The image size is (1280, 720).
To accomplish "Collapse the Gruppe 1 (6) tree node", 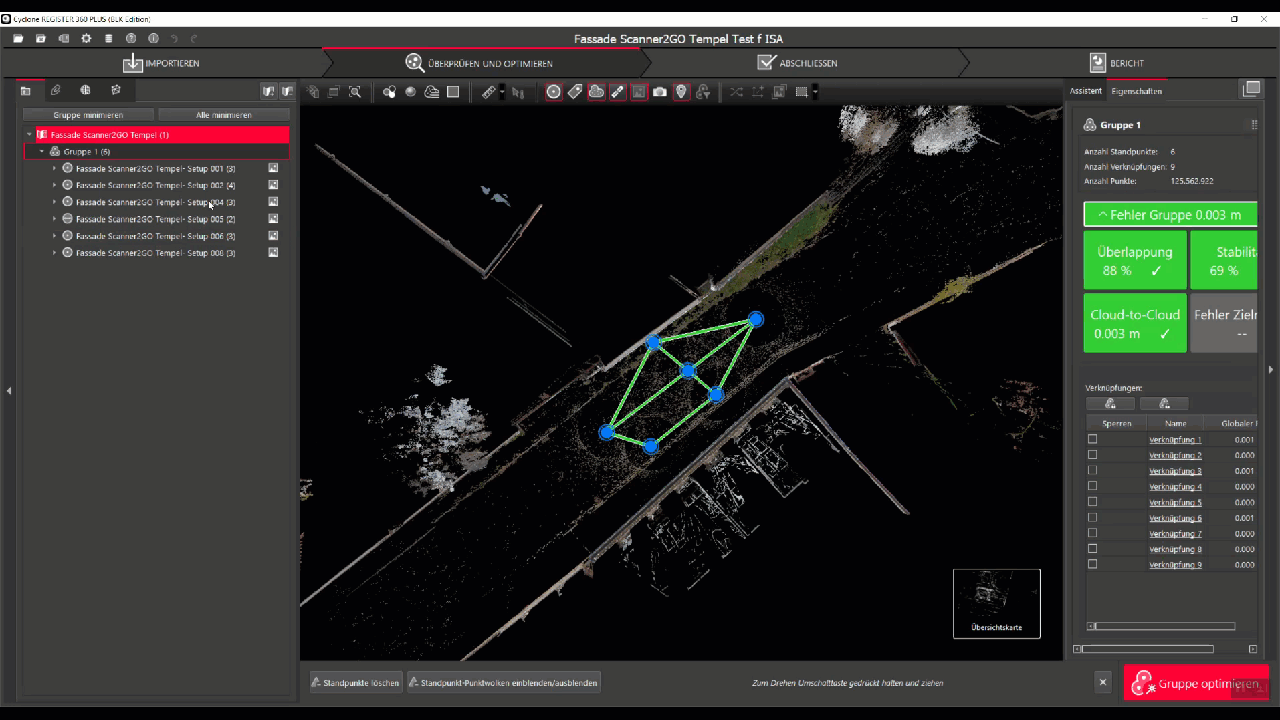I will (42, 151).
